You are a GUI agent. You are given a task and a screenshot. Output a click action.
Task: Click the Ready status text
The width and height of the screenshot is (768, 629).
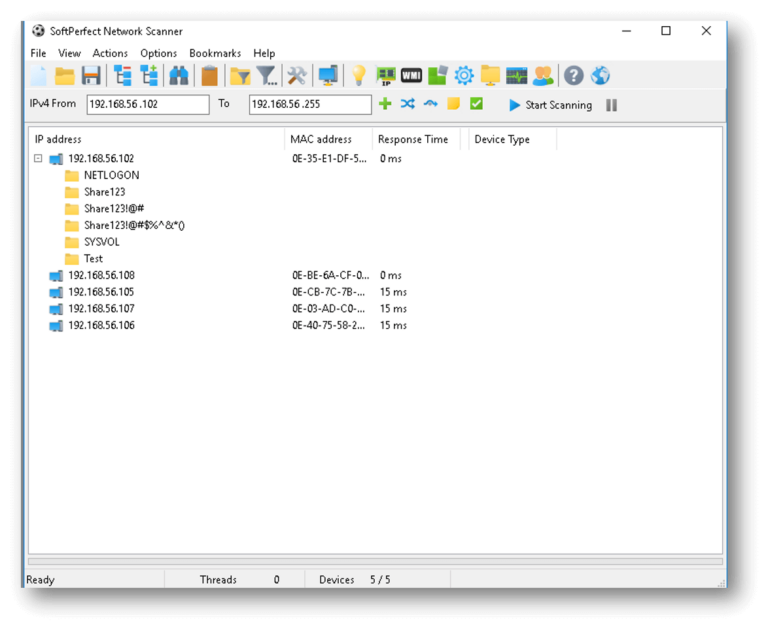[40, 580]
